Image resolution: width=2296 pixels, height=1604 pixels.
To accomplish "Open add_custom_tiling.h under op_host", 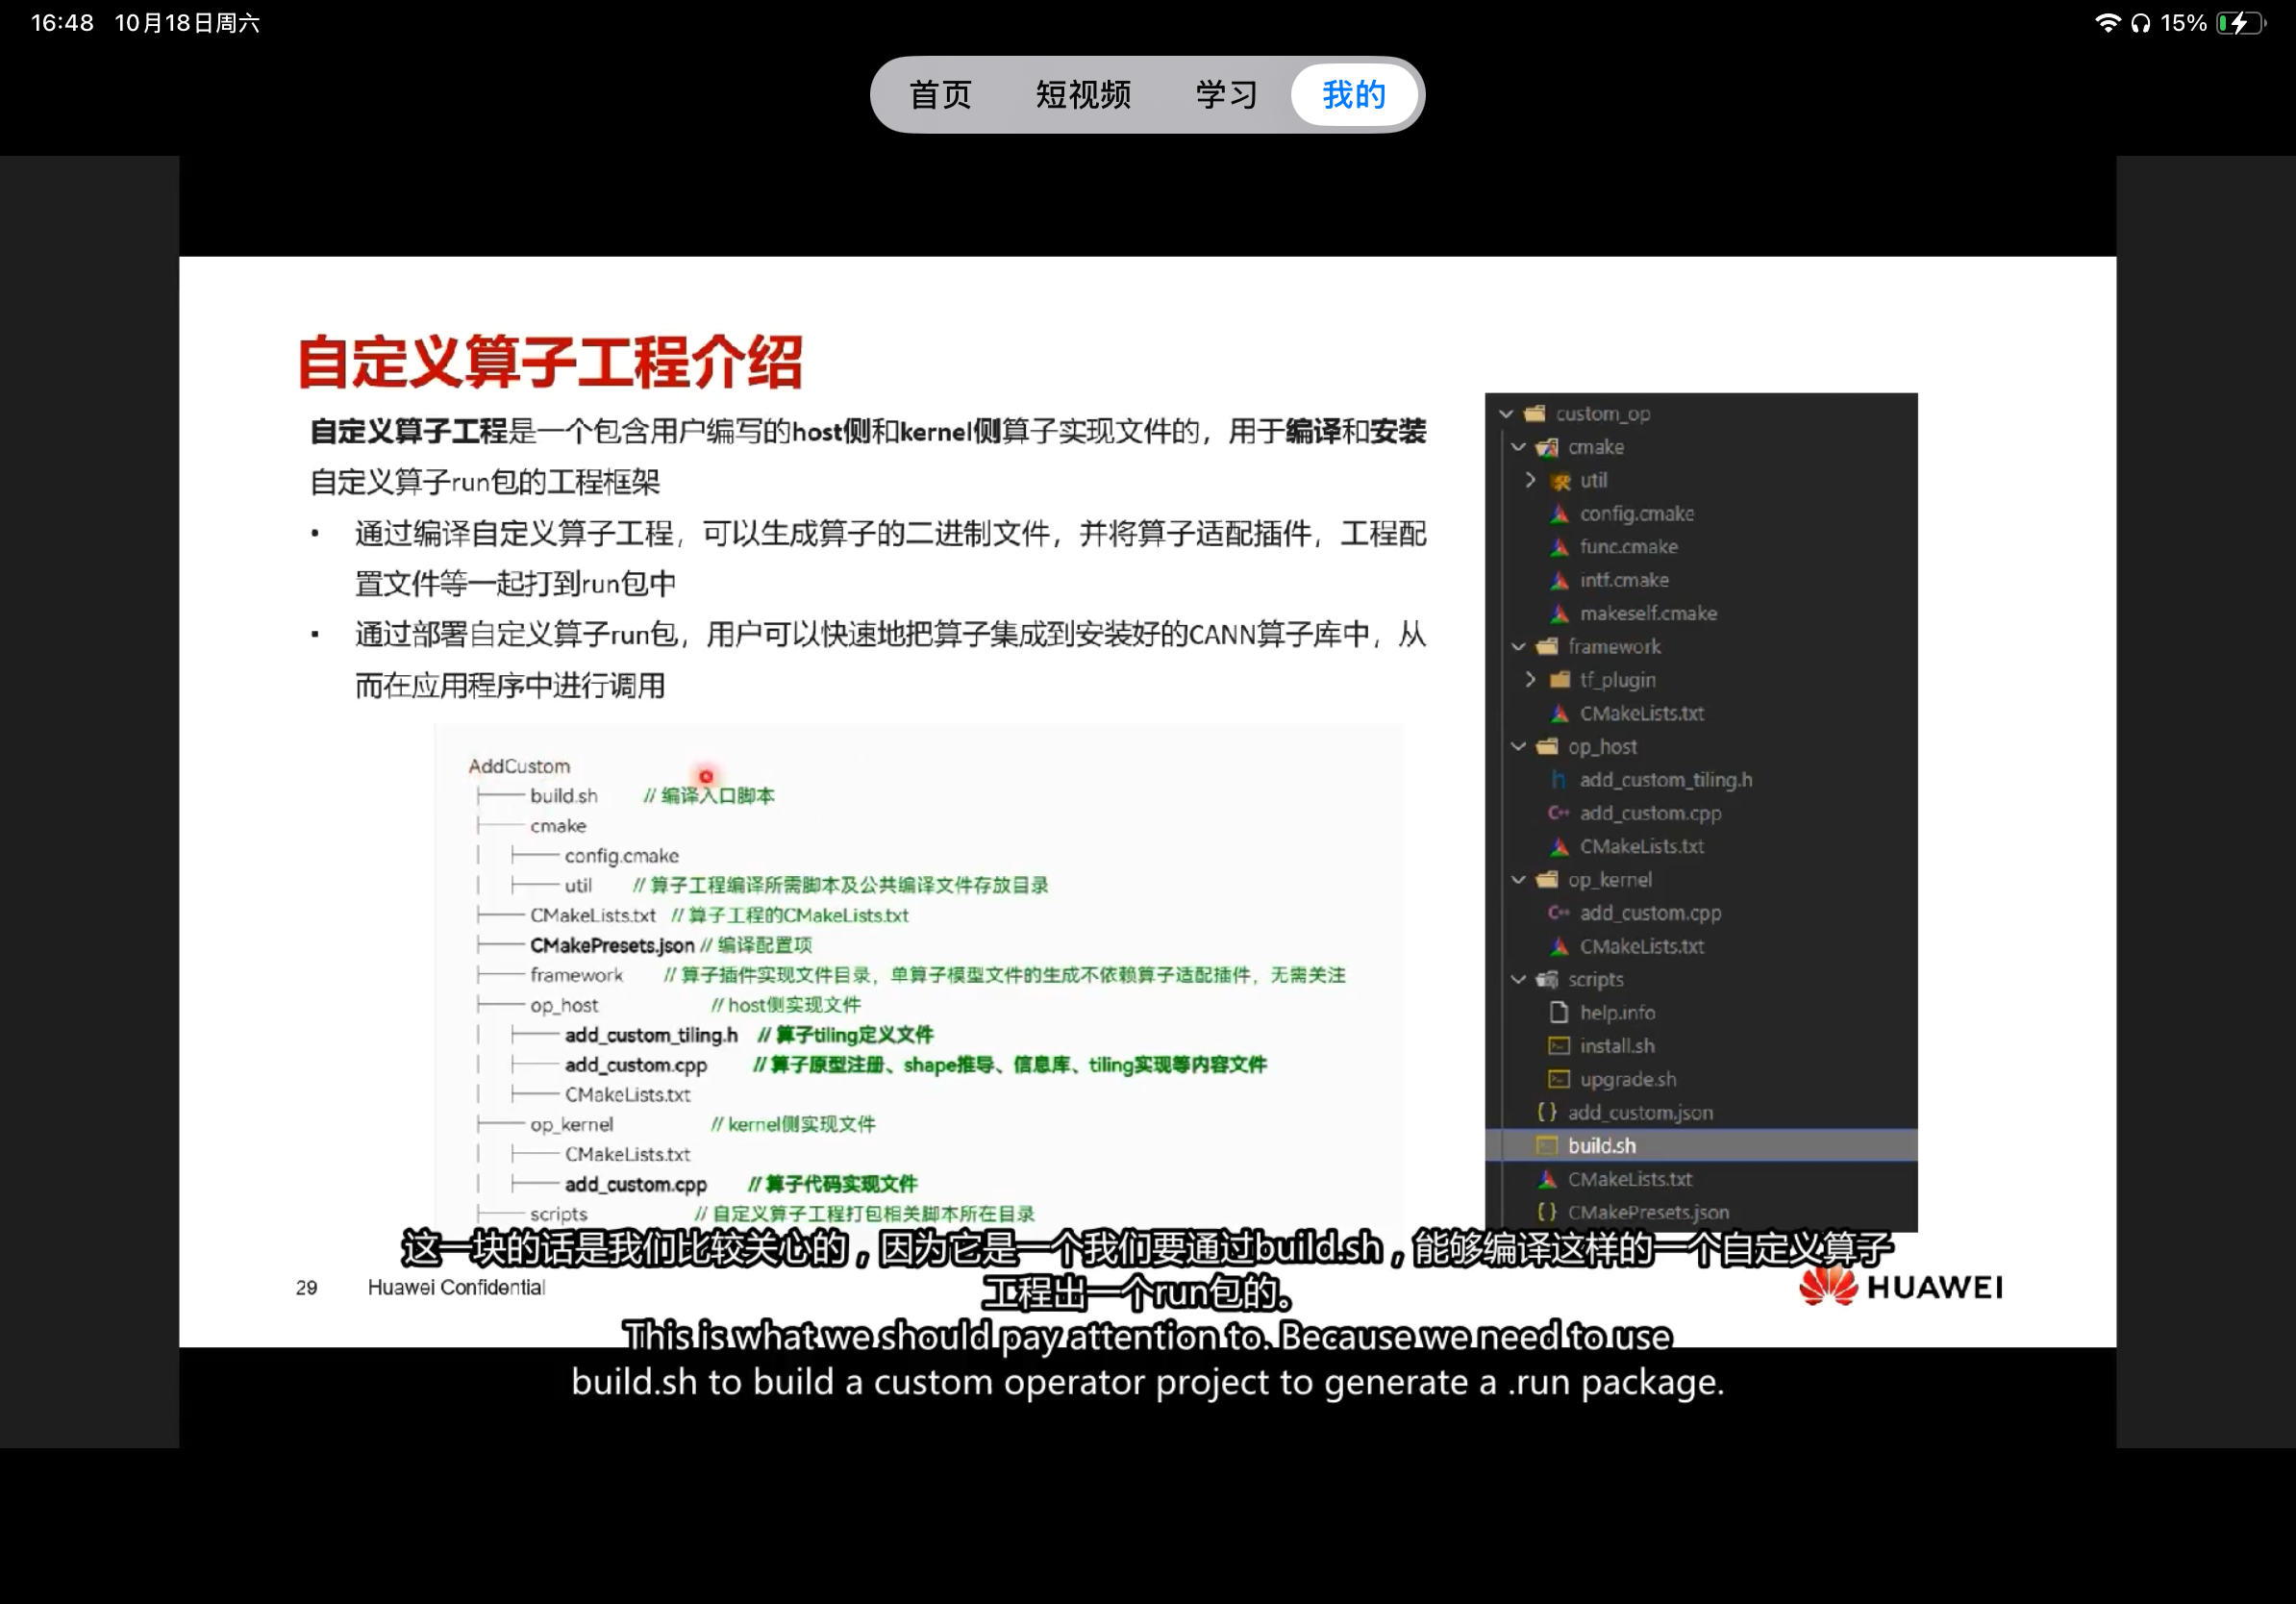I will click(1663, 780).
